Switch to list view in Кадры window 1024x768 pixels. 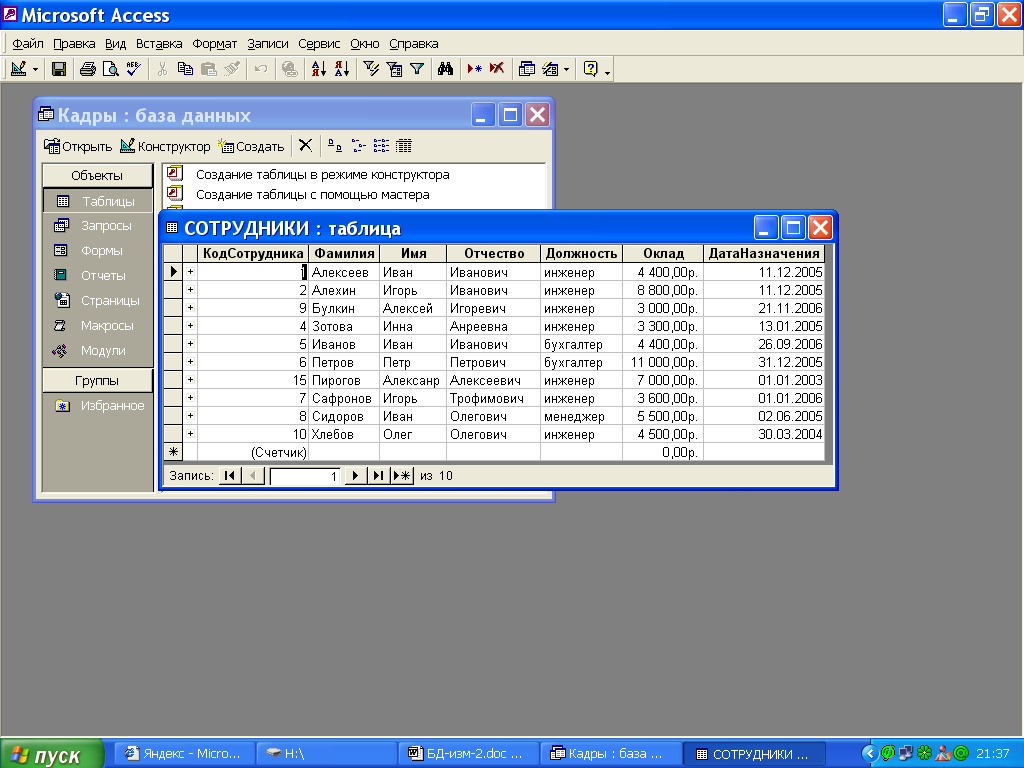[x=381, y=146]
